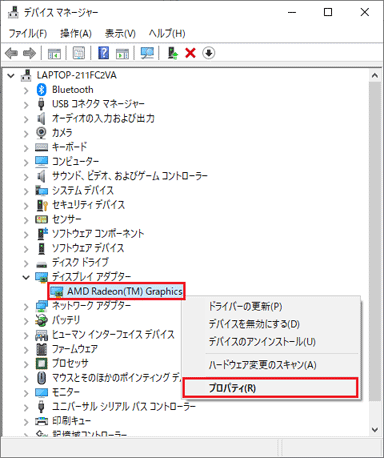Click the back arrow toolbar icon

coord(11,53)
